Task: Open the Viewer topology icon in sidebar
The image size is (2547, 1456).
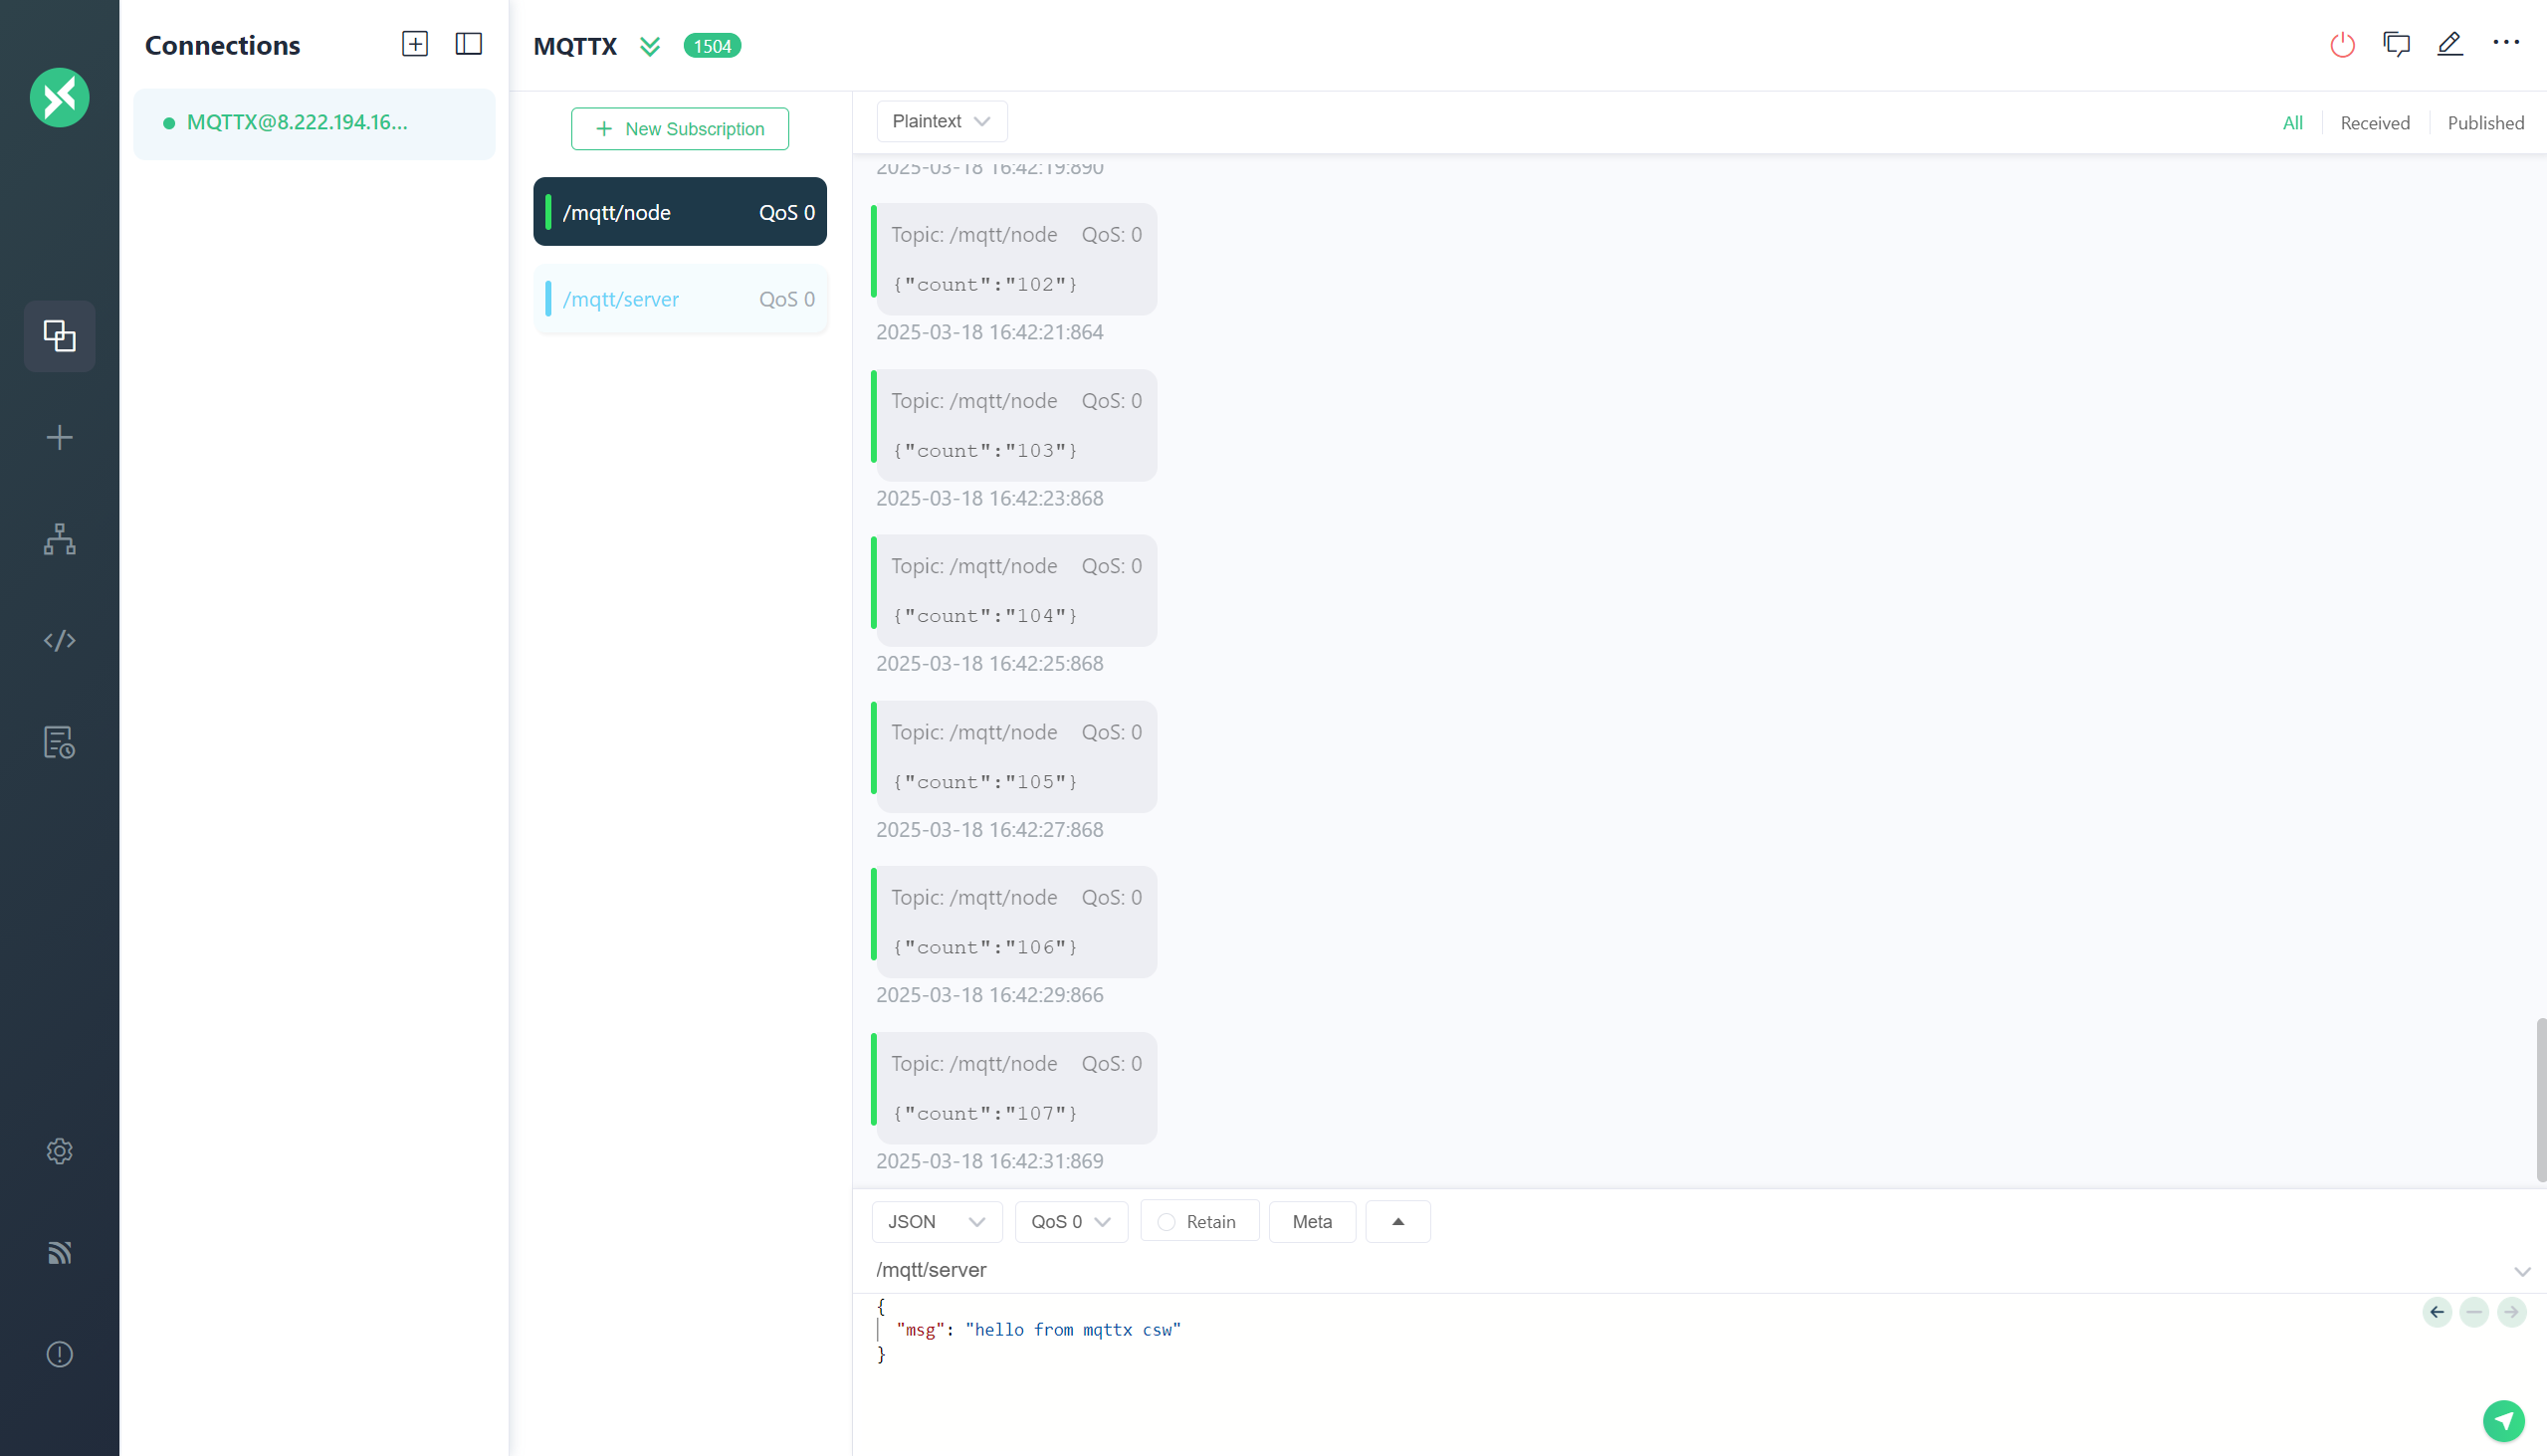Action: [x=60, y=539]
